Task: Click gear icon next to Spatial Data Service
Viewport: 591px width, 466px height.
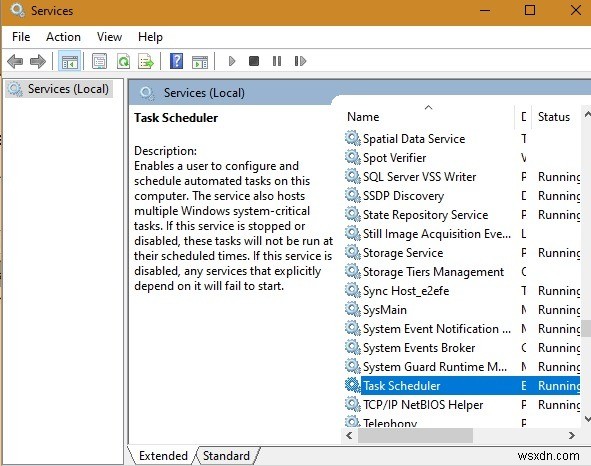Action: [x=353, y=138]
